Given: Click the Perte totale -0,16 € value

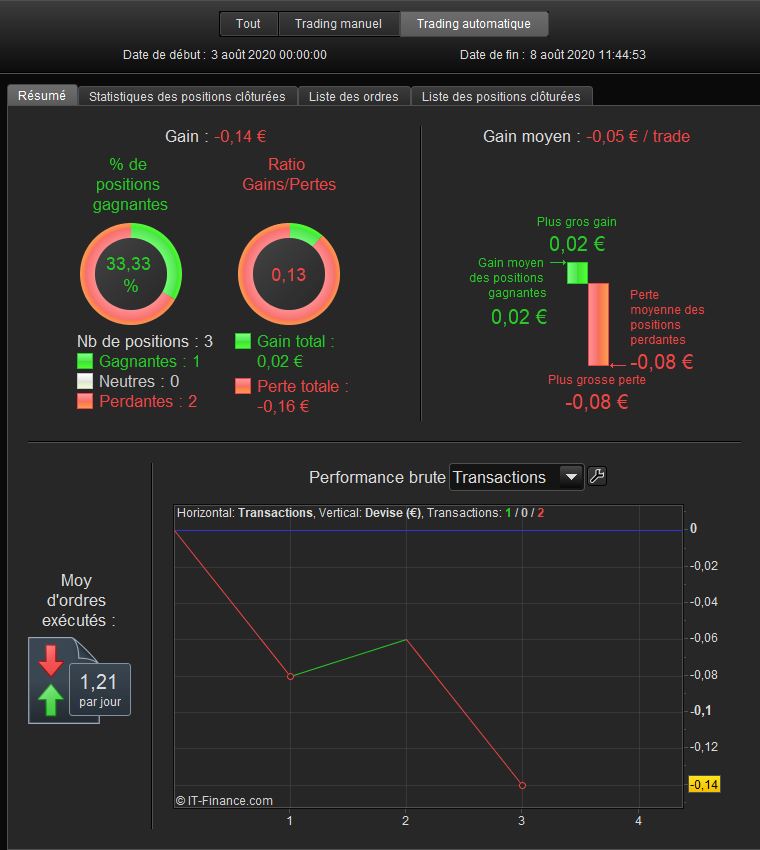Looking at the screenshot, I should (x=283, y=406).
